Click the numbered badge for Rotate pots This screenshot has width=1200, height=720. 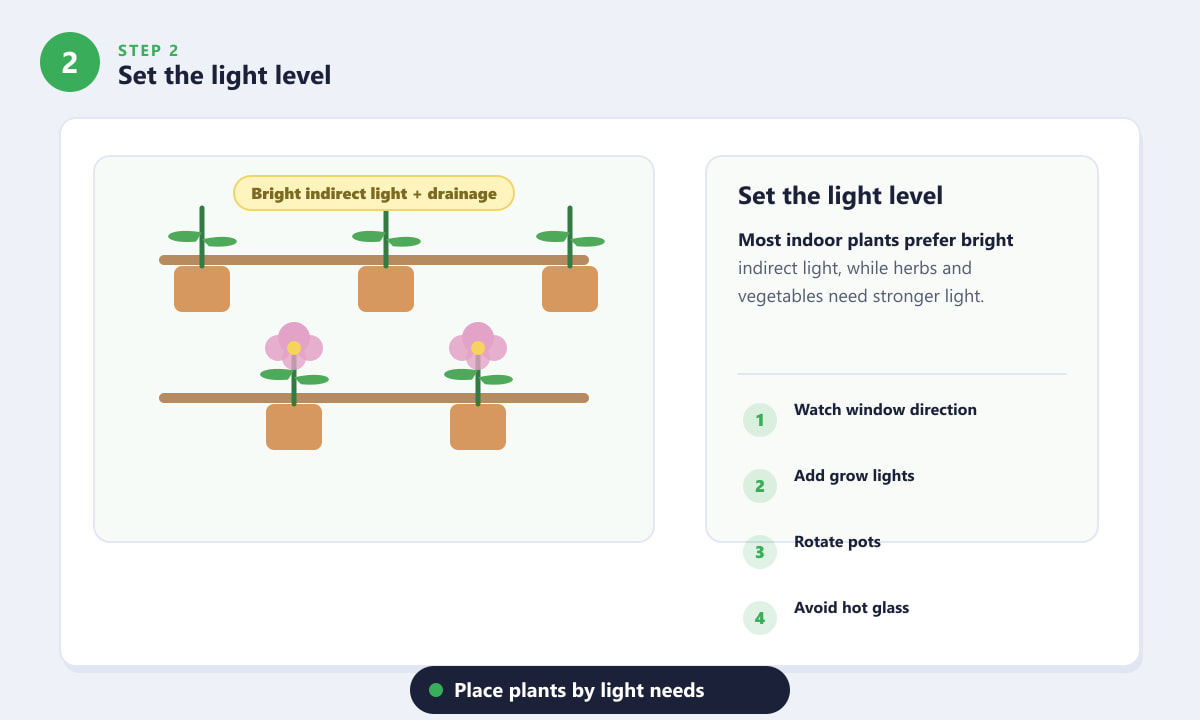point(760,552)
